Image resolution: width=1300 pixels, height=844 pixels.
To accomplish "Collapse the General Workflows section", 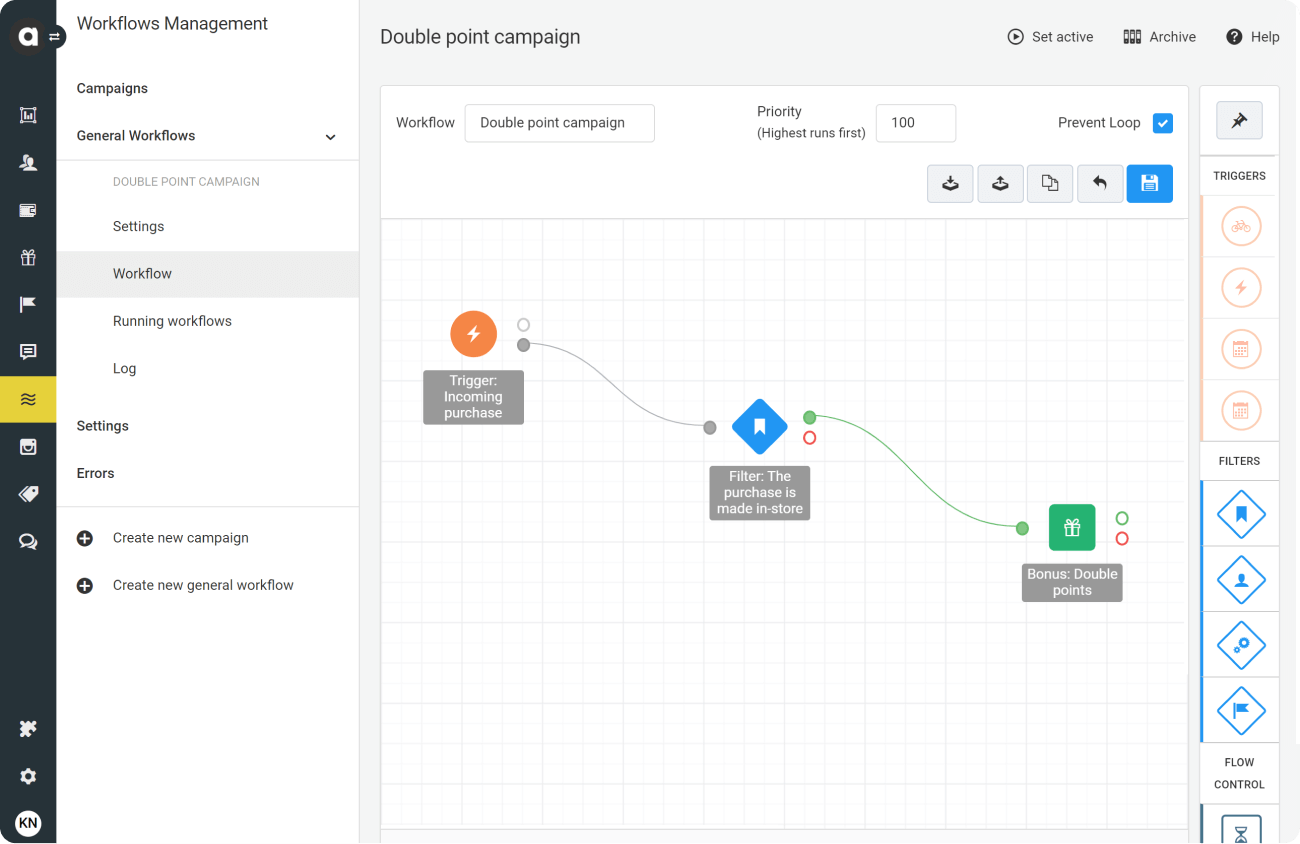I will [x=330, y=136].
